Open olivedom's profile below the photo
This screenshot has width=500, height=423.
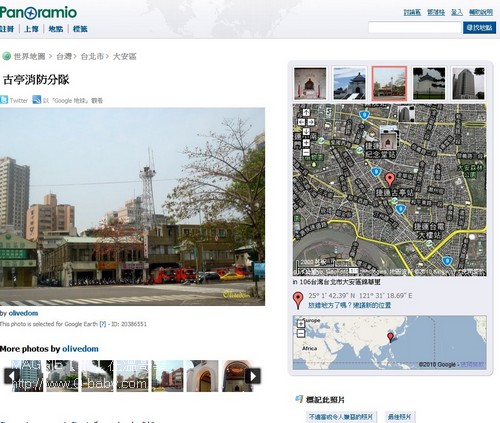[x=23, y=313]
